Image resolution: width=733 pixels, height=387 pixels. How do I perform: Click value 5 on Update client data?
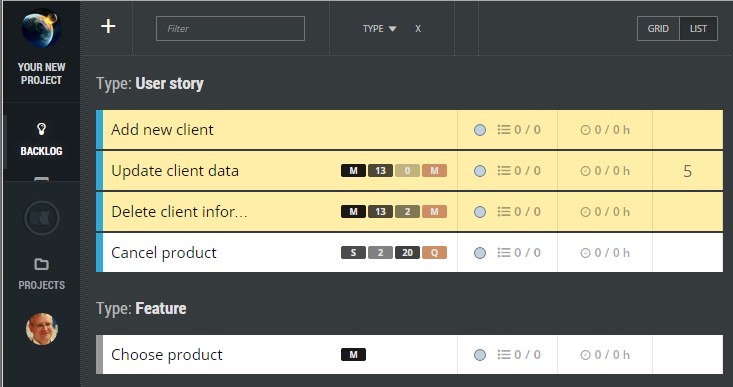[x=687, y=171]
